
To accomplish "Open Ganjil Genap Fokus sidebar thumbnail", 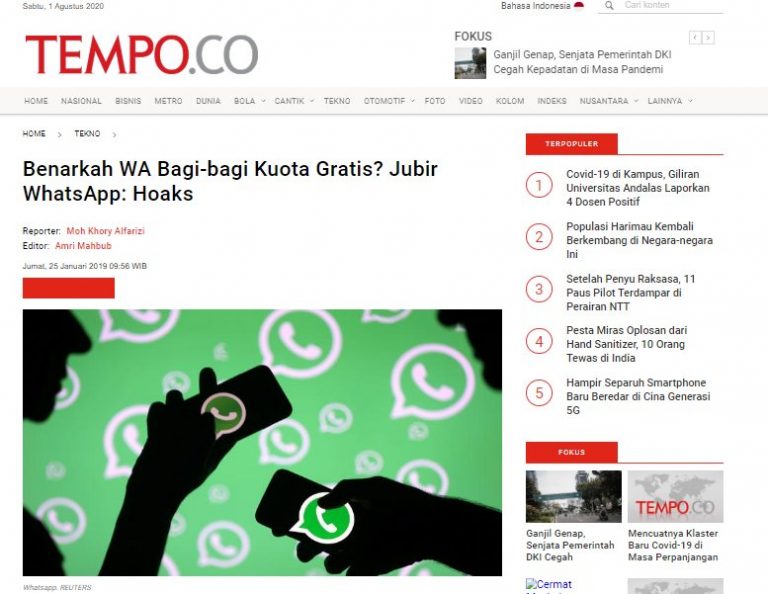I will (x=574, y=496).
